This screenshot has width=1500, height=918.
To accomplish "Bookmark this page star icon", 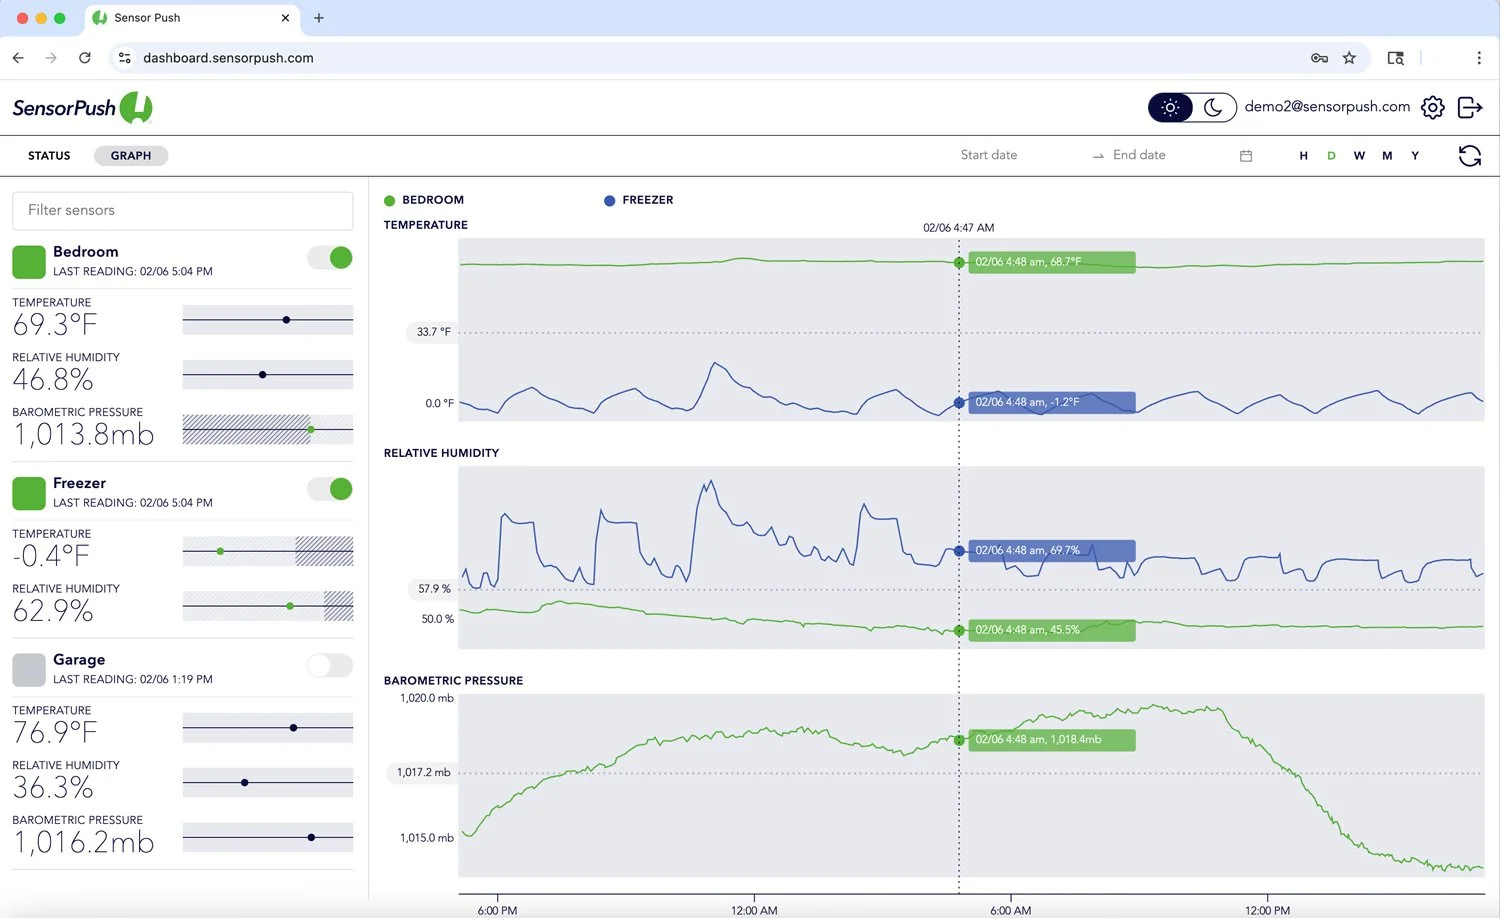I will tap(1349, 58).
